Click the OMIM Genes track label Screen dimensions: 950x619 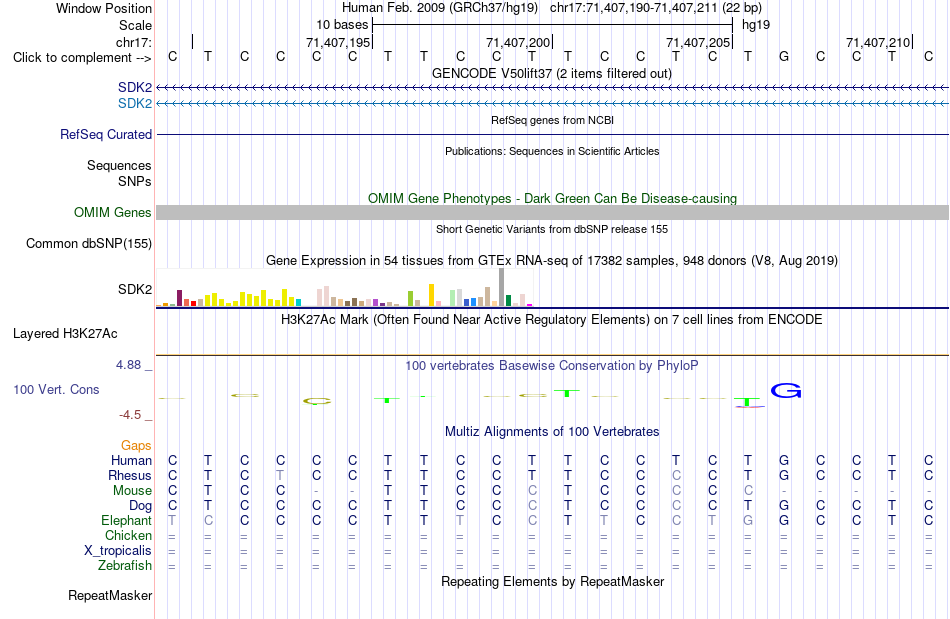coord(113,213)
